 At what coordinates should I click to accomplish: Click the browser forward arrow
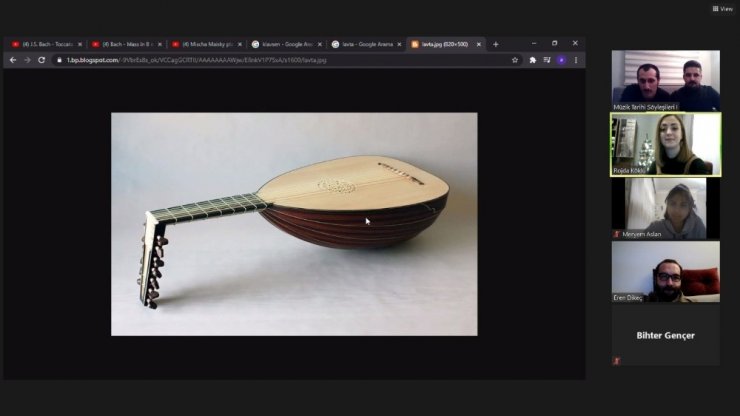coord(27,60)
